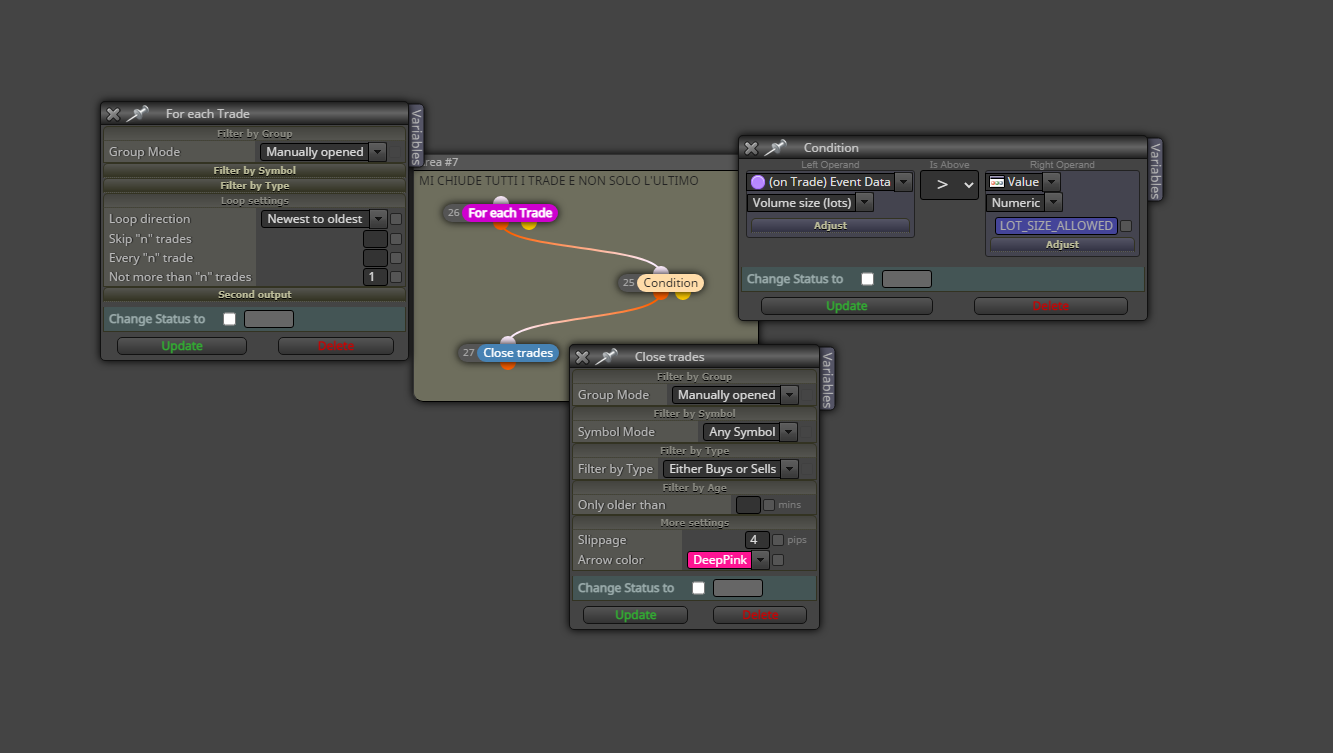Click orange output dot of For each Trade node
Image resolution: width=1333 pixels, height=753 pixels.
(501, 224)
